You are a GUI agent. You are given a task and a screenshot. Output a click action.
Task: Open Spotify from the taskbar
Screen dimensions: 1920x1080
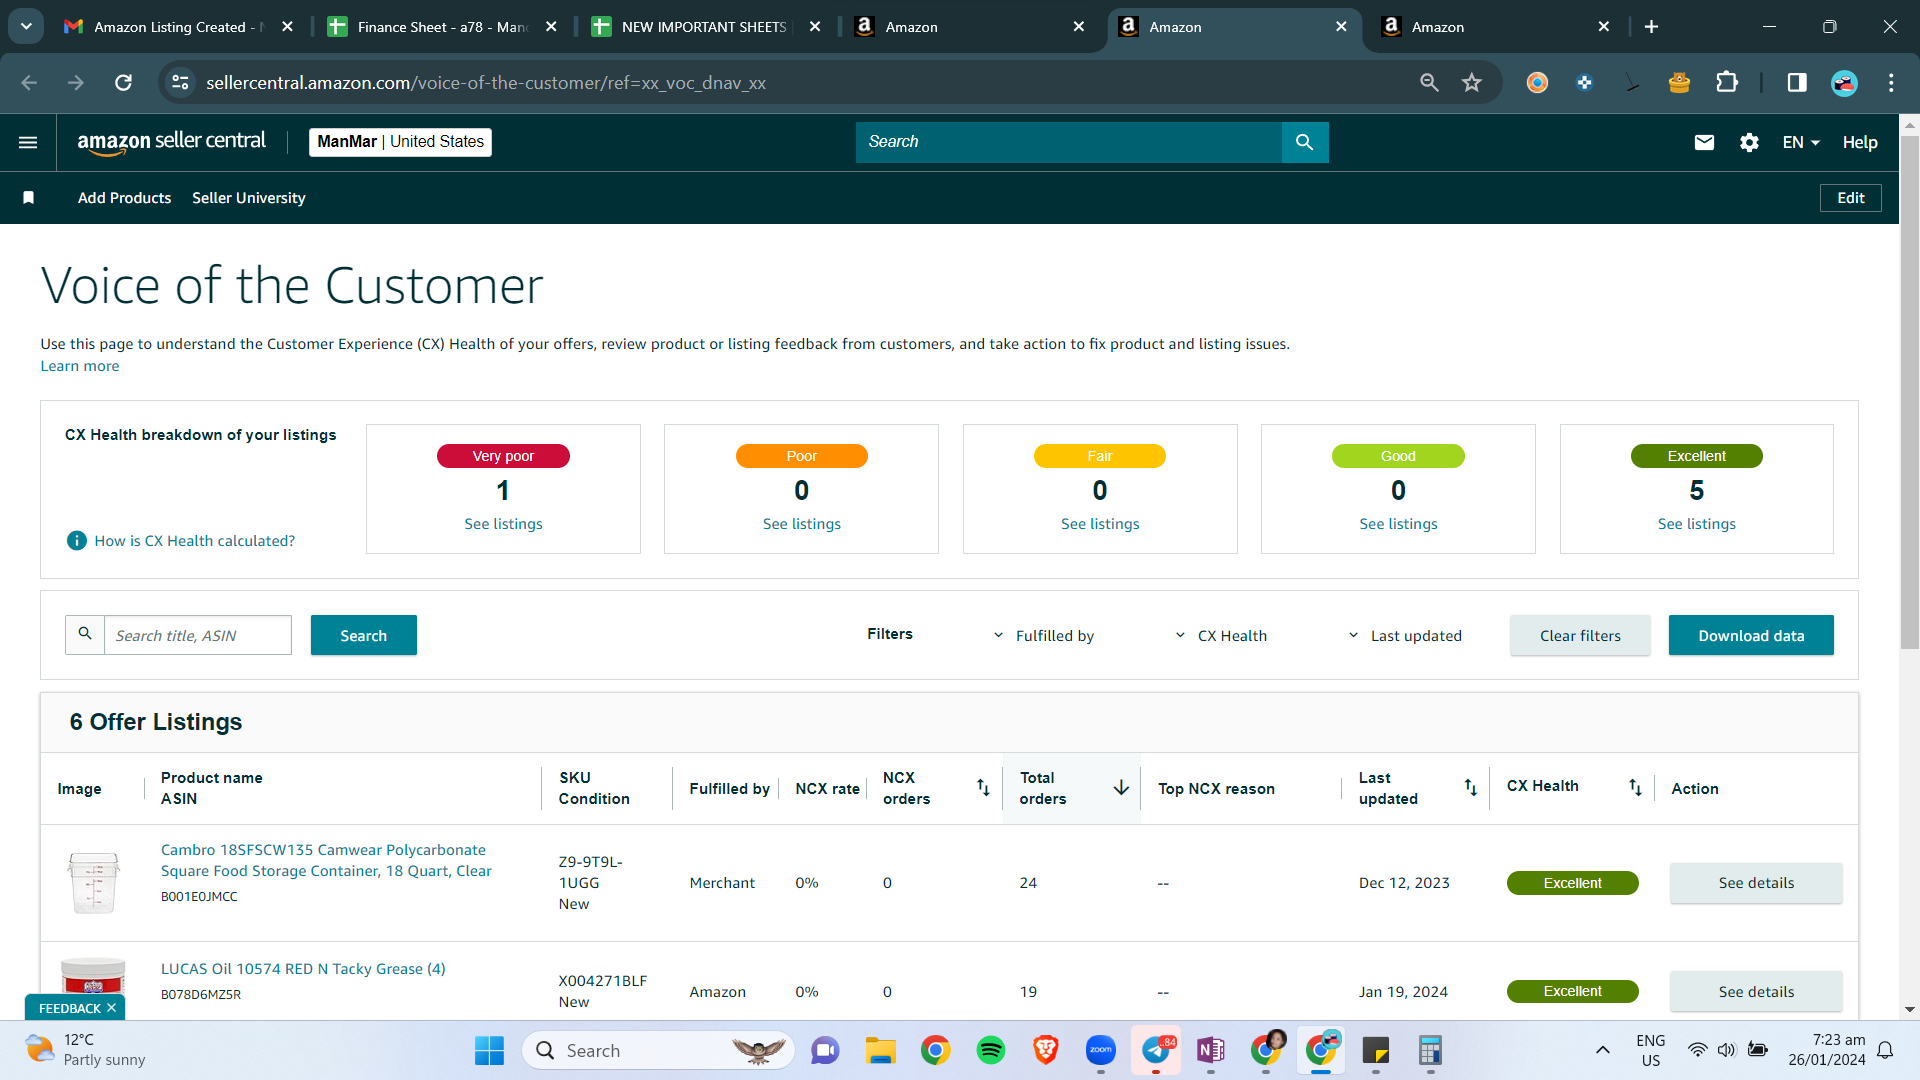pyautogui.click(x=991, y=1051)
